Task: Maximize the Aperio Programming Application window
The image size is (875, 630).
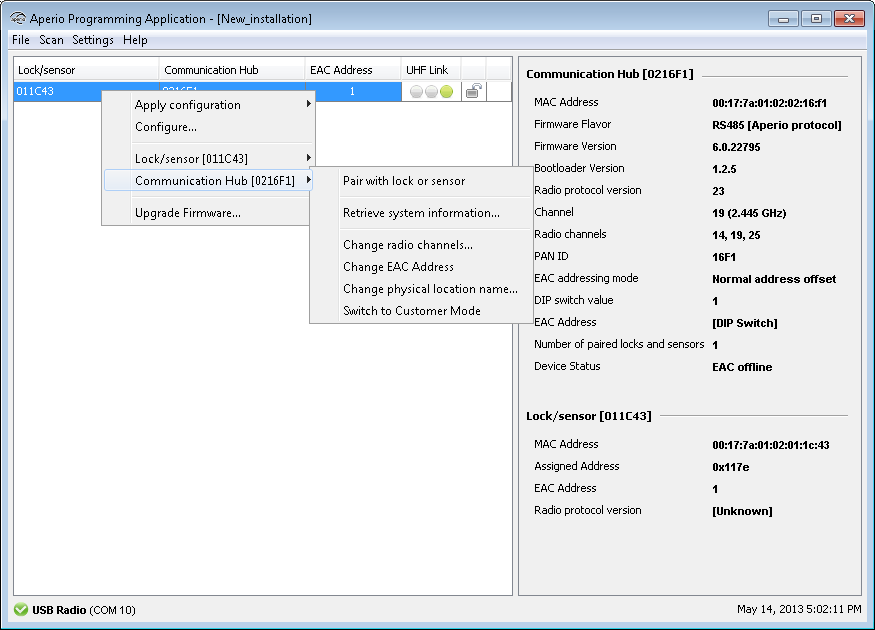Action: 816,19
